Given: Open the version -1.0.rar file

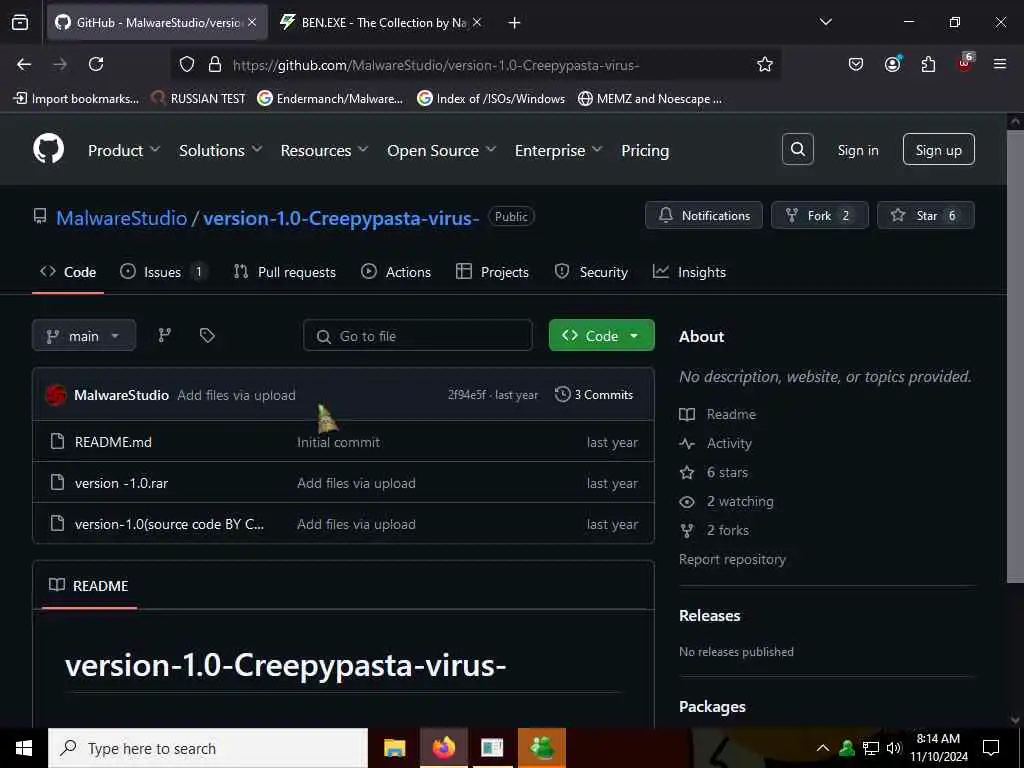Looking at the screenshot, I should point(121,483).
